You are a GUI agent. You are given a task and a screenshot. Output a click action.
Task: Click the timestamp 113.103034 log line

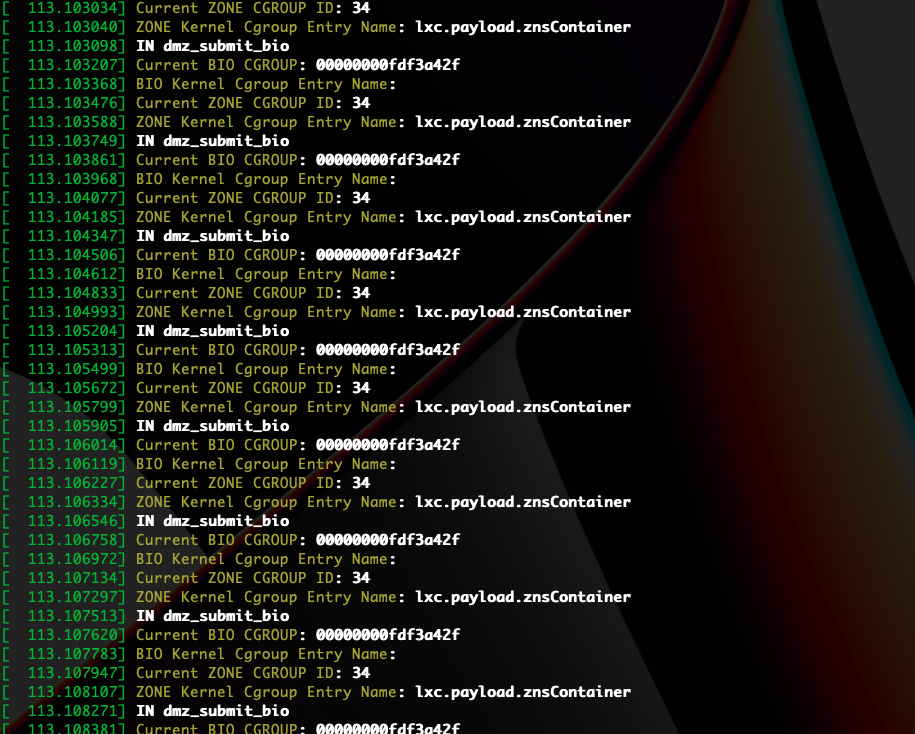tap(186, 8)
